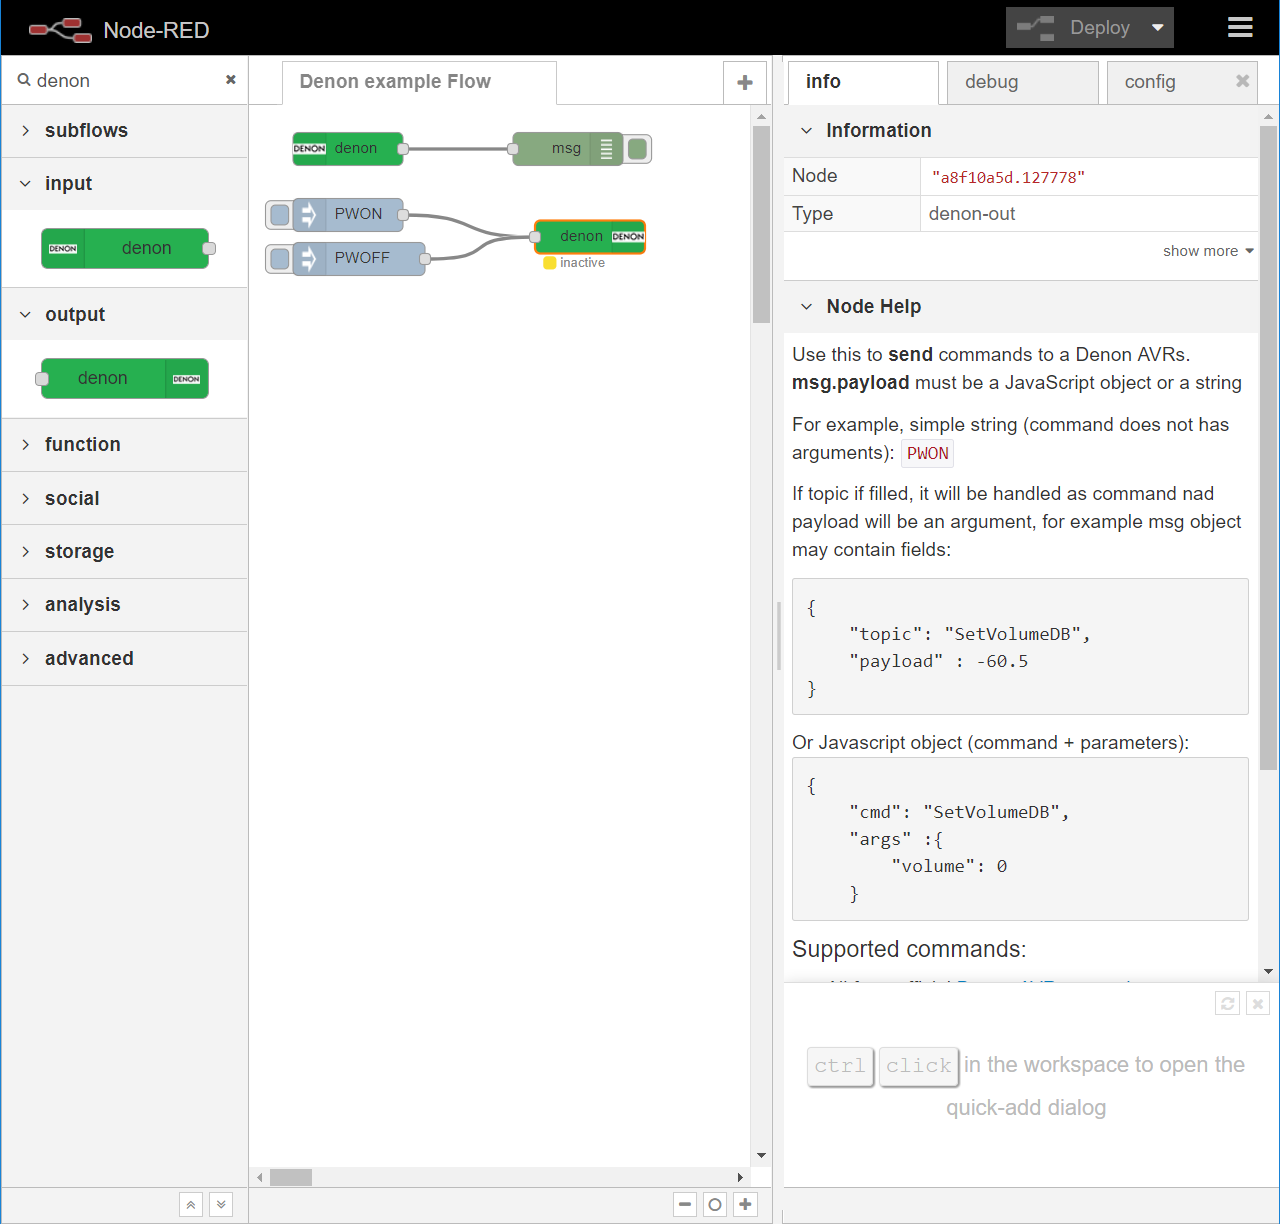Image resolution: width=1280 pixels, height=1224 pixels.
Task: Open the Deploy options dropdown arrow
Action: 1158,28
